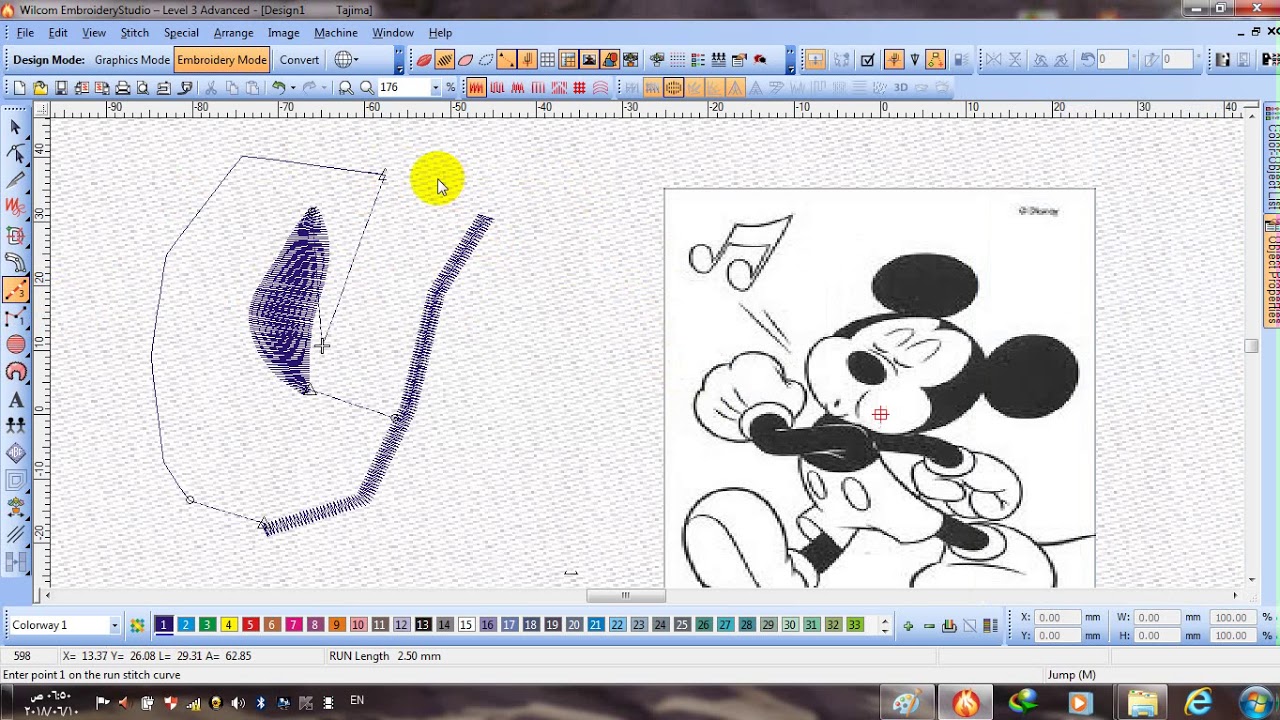Toggle the show picture icon
The width and height of the screenshot is (1280, 720).
589,60
